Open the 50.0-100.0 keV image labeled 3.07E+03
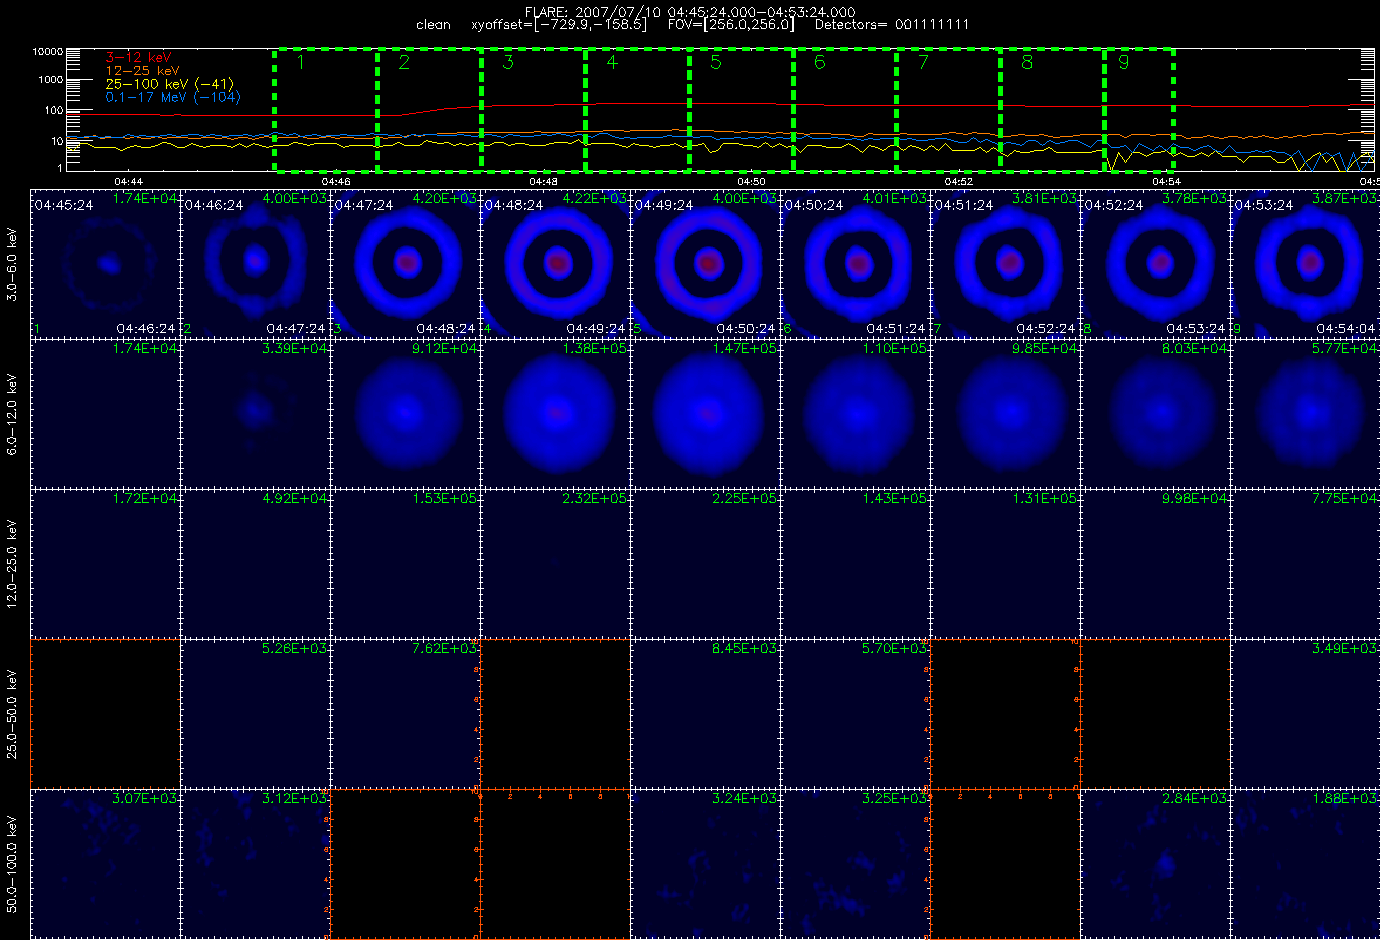1380x940 pixels. (x=106, y=864)
